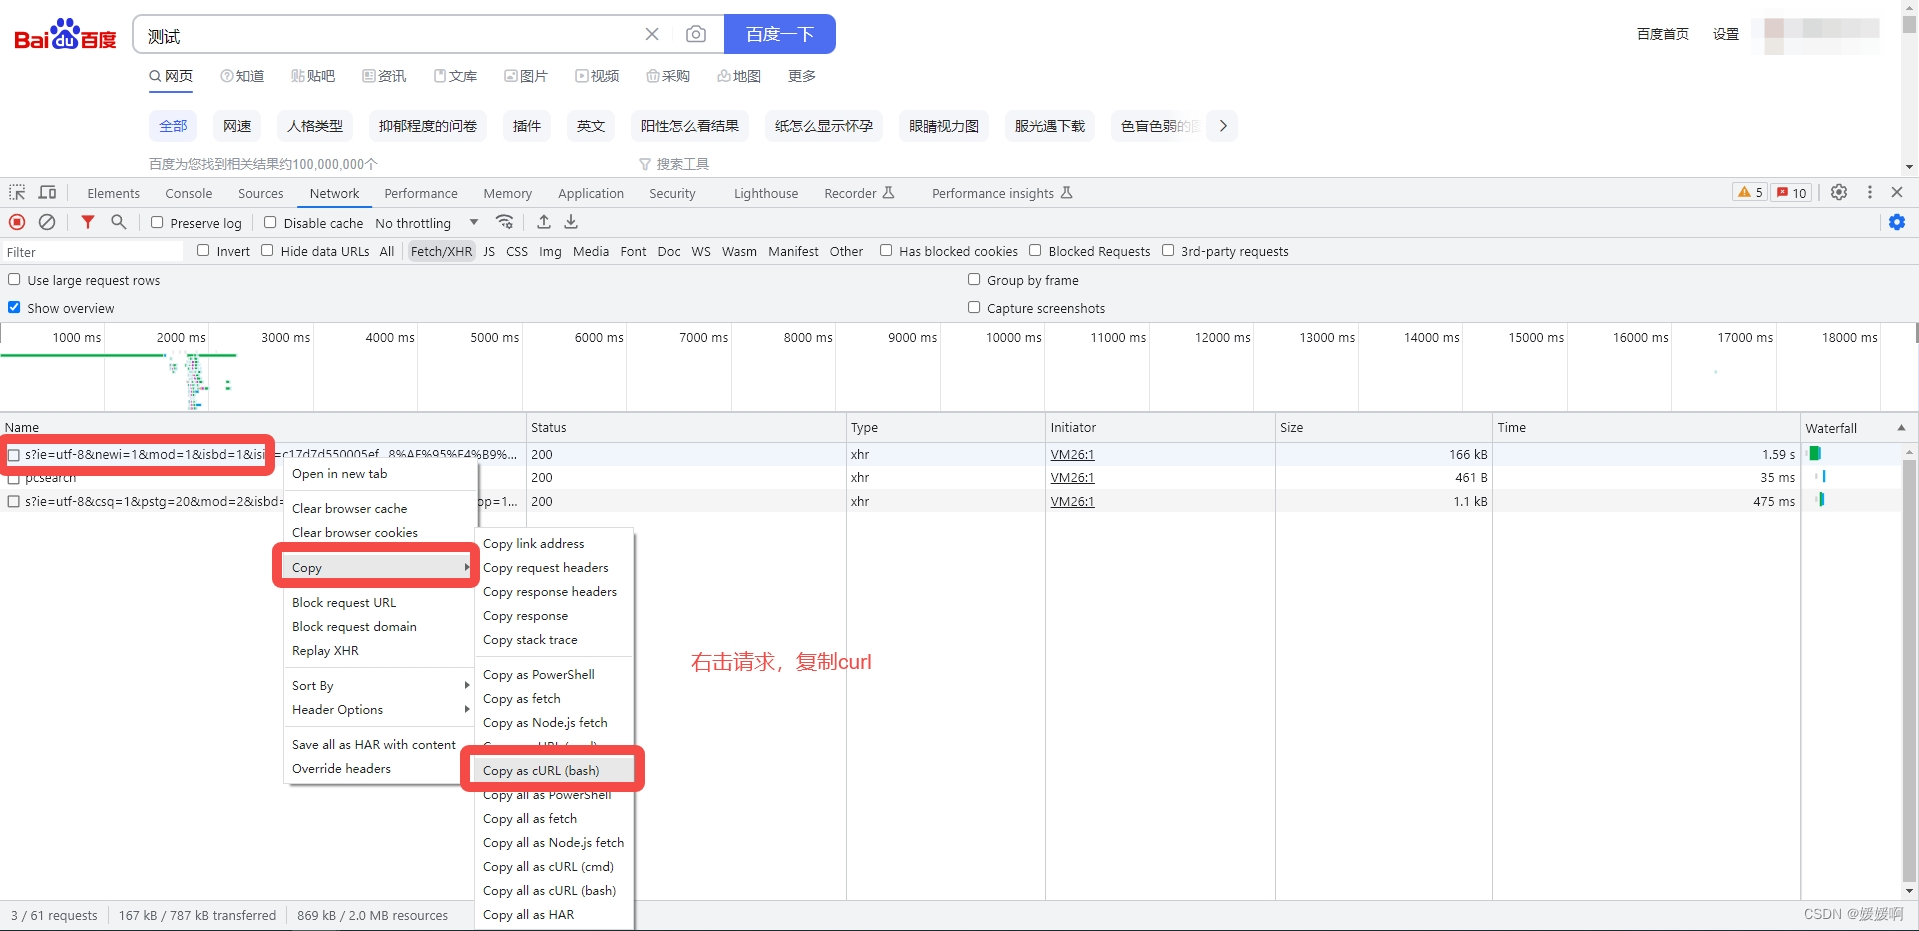The height and width of the screenshot is (931, 1919).
Task: Check 3rd-party requests checkbox
Action: (1168, 250)
